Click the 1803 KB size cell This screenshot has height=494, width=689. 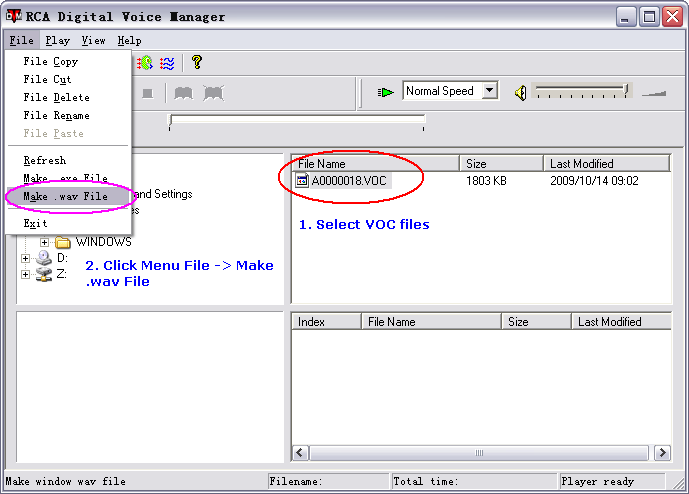486,181
